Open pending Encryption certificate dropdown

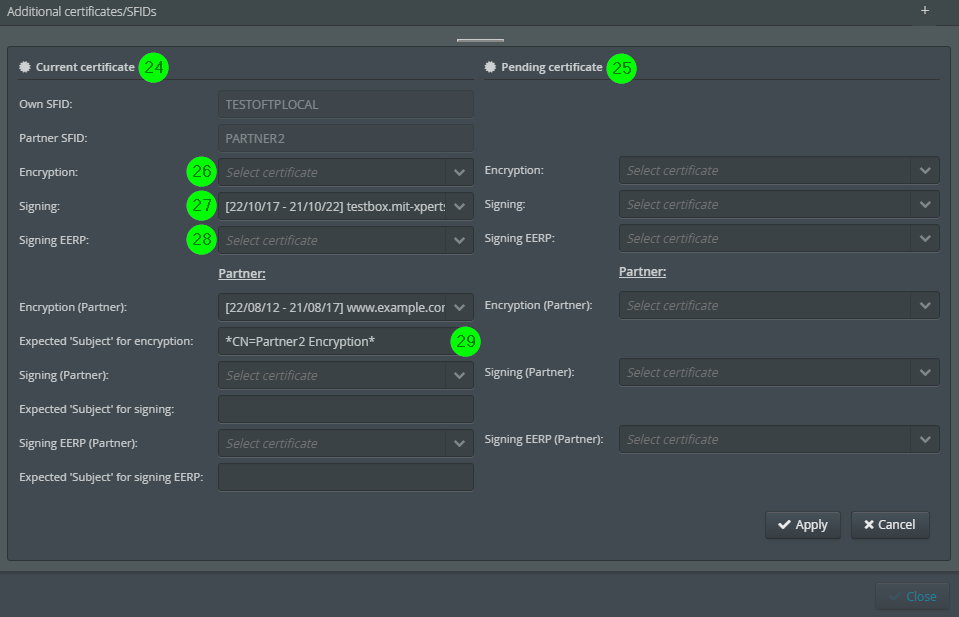[x=779, y=171]
